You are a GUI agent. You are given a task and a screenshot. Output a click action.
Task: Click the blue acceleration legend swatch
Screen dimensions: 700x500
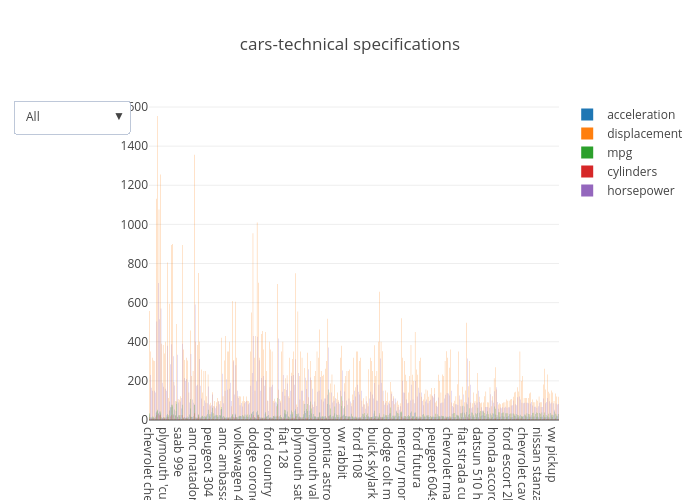(x=587, y=115)
